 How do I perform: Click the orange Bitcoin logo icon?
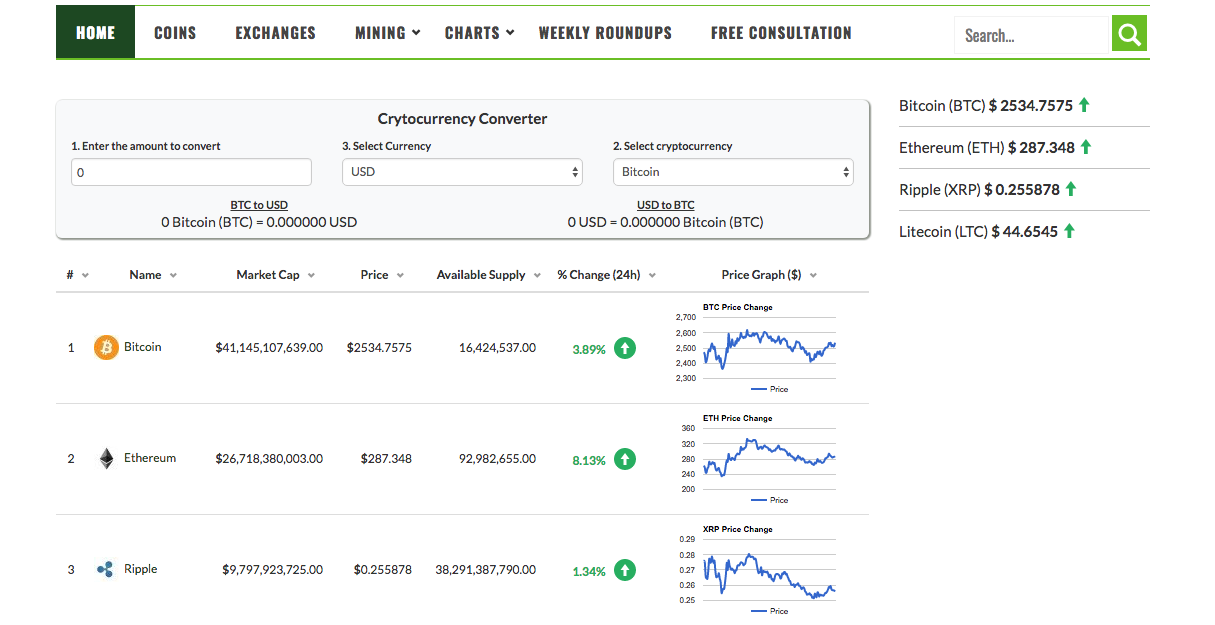(x=106, y=348)
